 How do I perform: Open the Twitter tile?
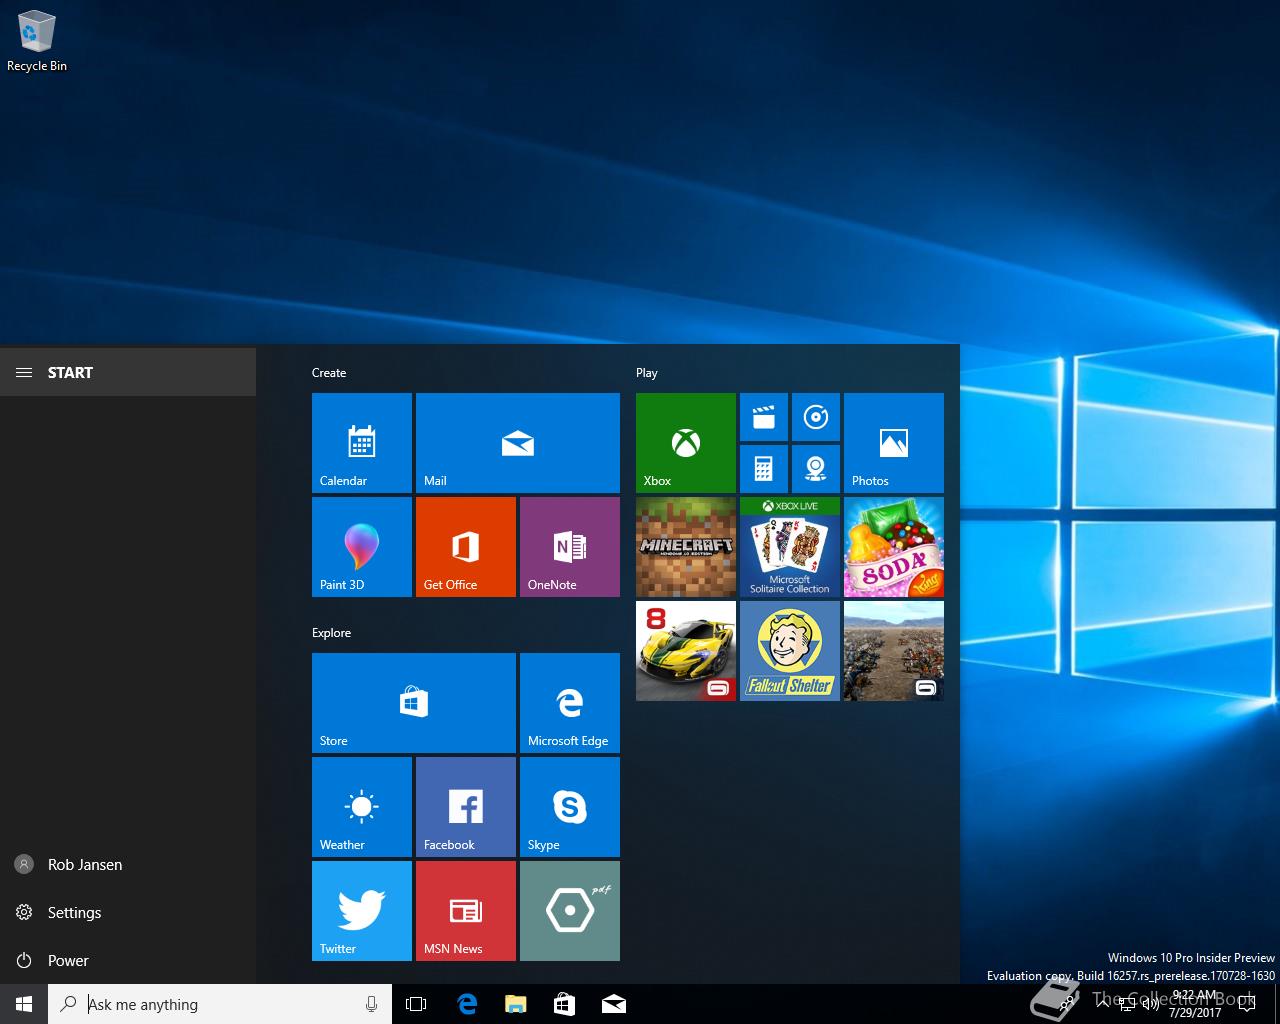pyautogui.click(x=362, y=911)
